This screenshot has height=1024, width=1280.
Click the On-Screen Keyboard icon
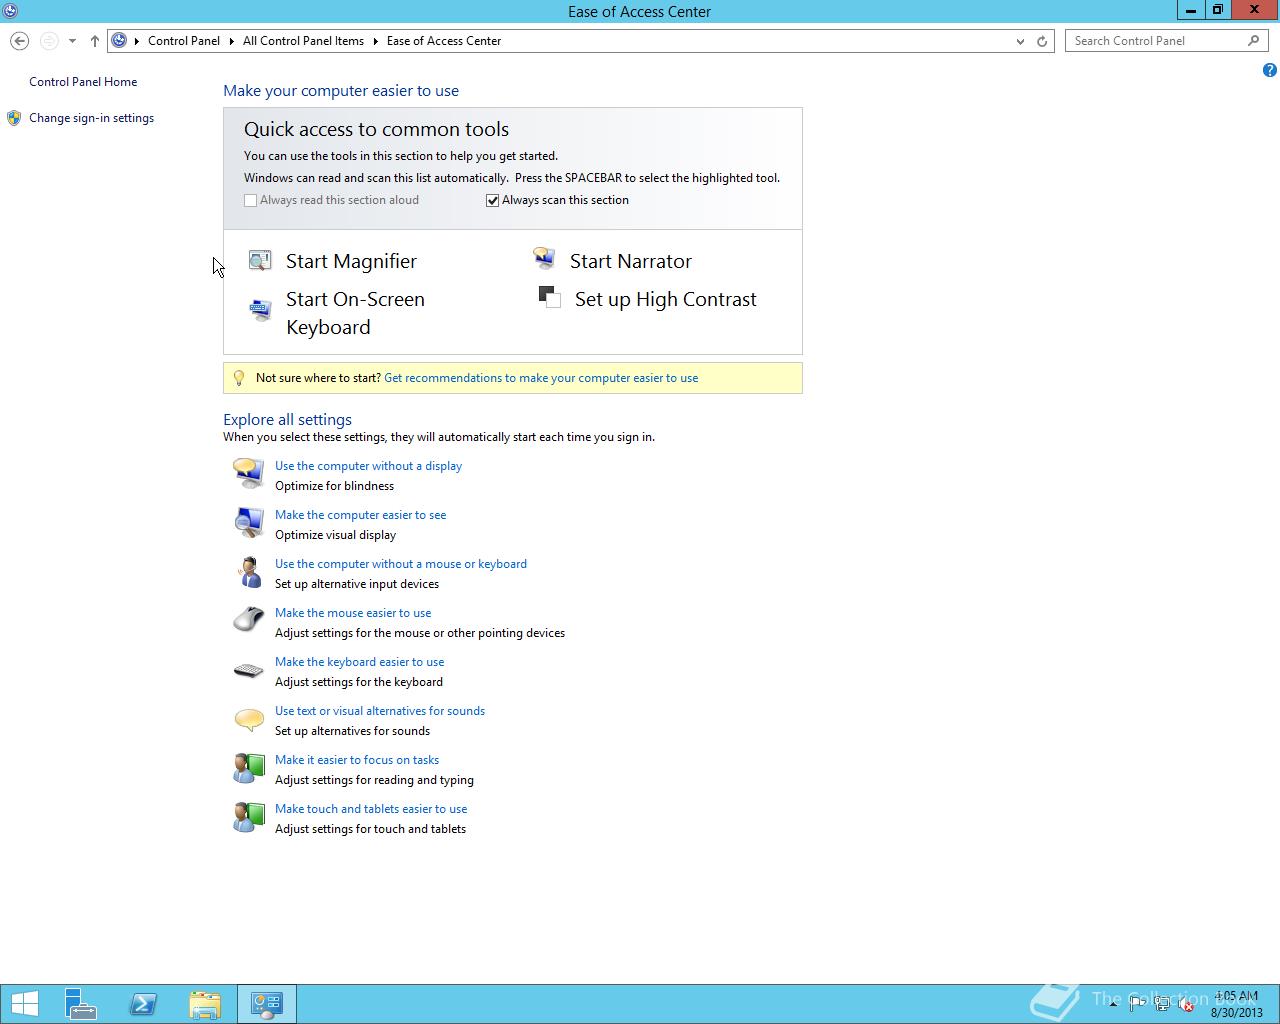(260, 310)
